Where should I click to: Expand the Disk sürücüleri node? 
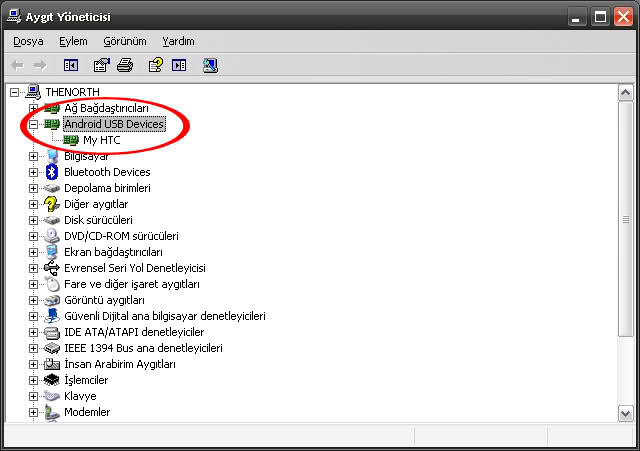(x=33, y=220)
